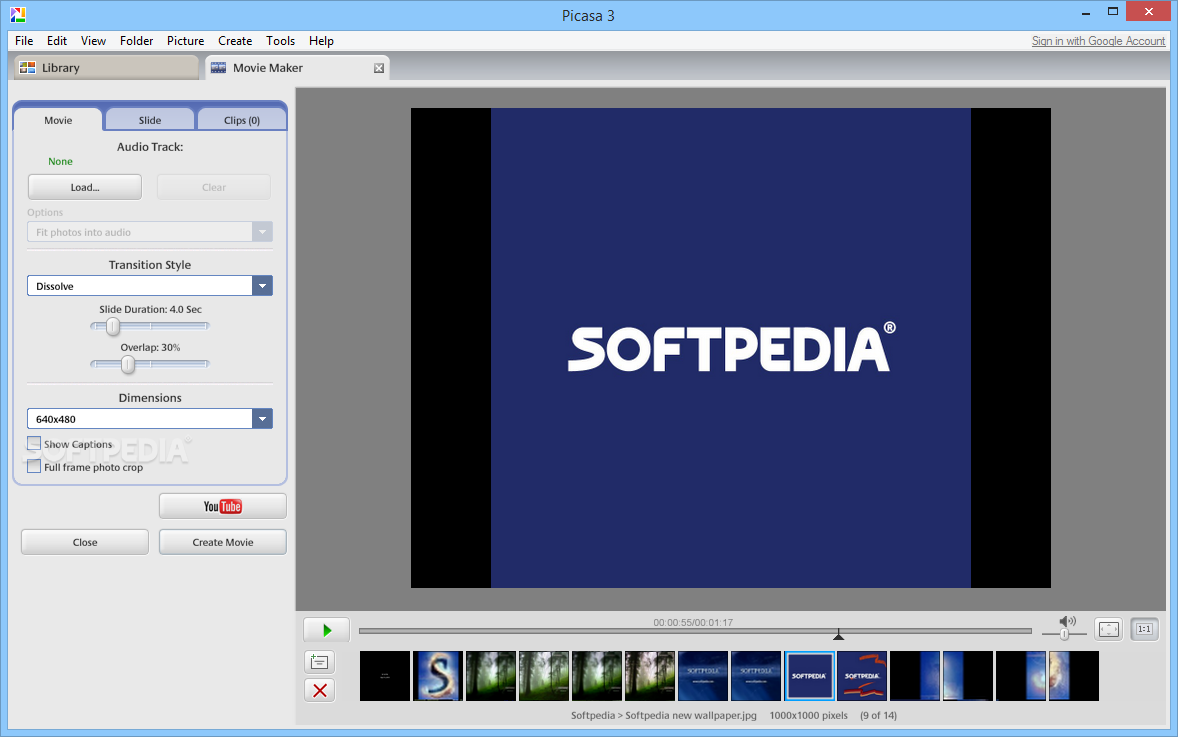Sign in with Google Account
Viewport: 1178px width, 737px height.
pyautogui.click(x=1098, y=41)
